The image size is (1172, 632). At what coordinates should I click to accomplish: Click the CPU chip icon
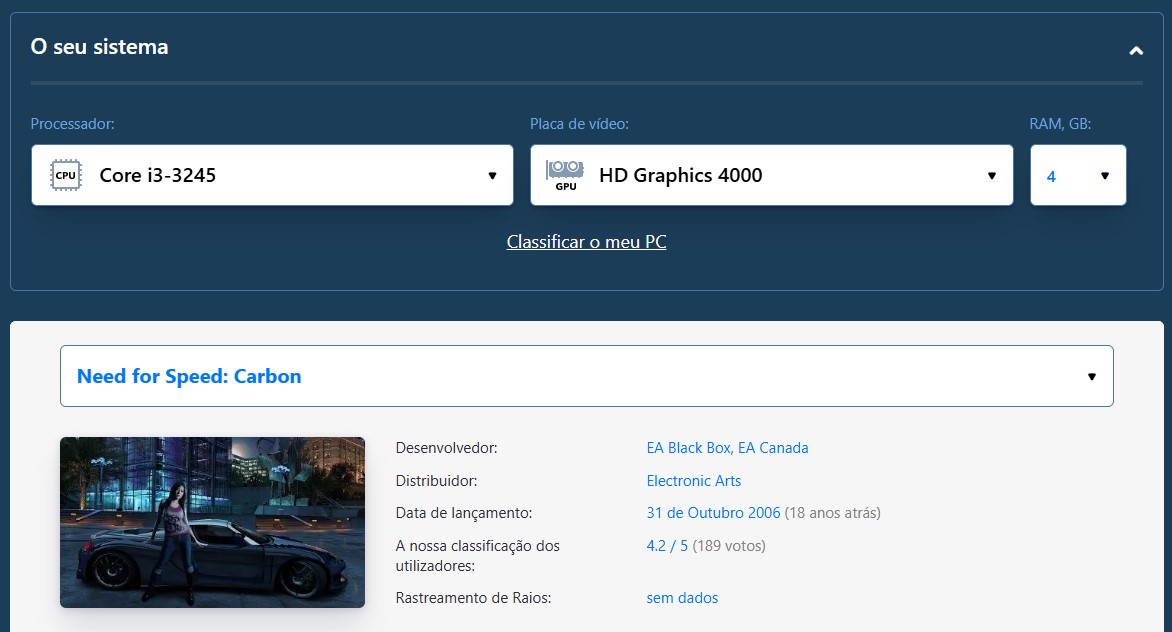[x=66, y=175]
